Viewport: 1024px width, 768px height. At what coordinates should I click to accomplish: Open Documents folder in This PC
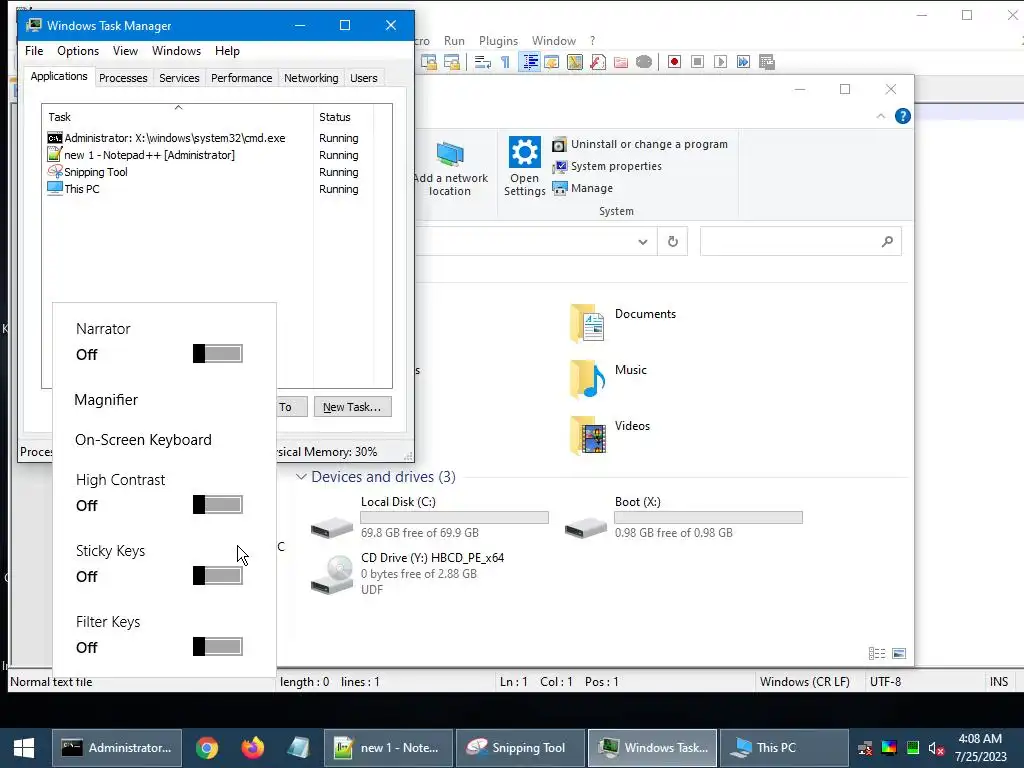622,322
